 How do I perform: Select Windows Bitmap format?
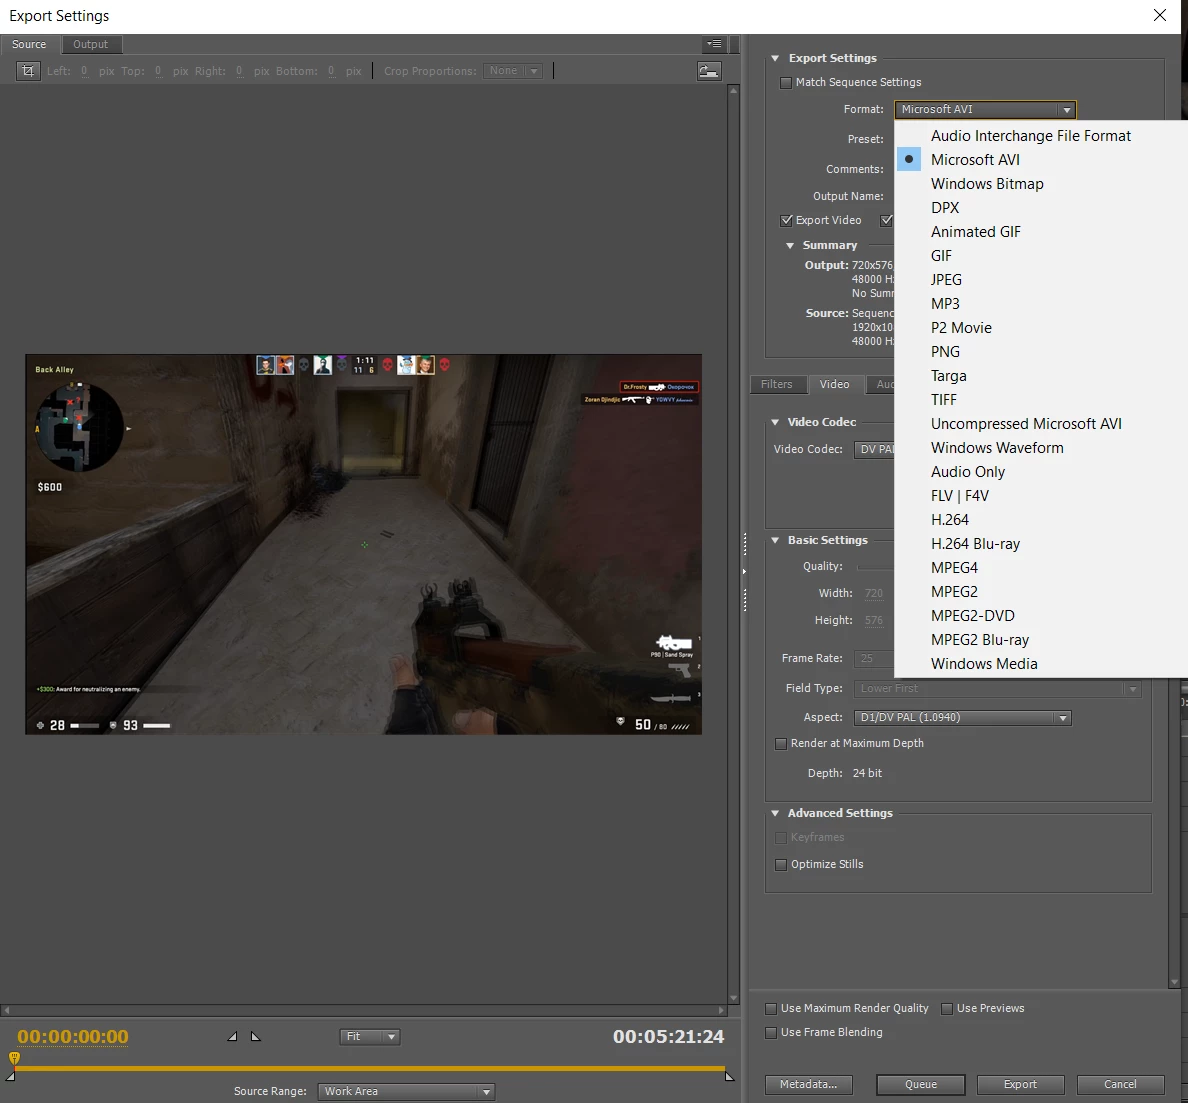click(986, 184)
